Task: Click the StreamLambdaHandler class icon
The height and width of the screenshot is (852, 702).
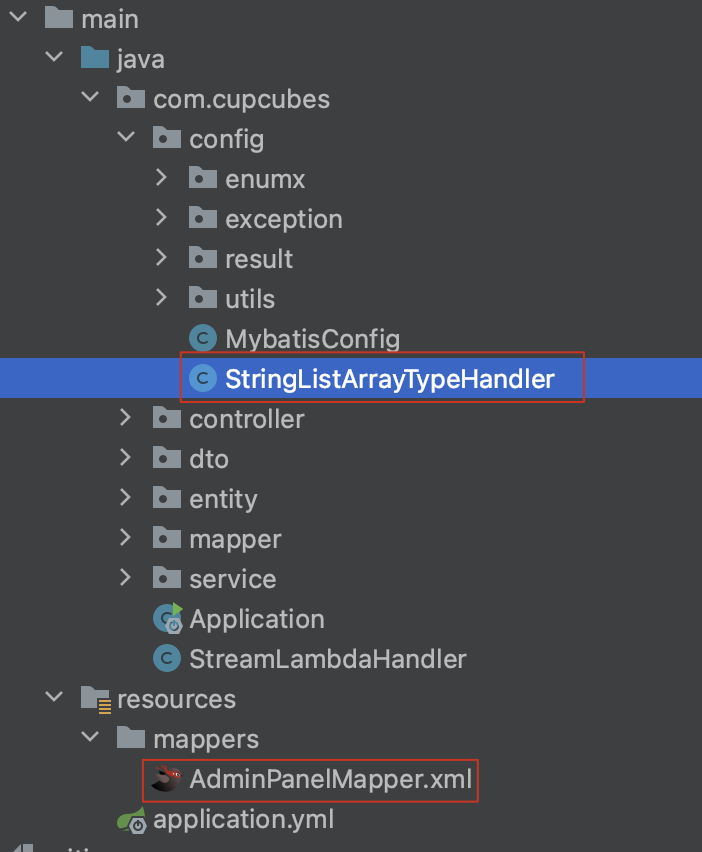Action: point(167,658)
